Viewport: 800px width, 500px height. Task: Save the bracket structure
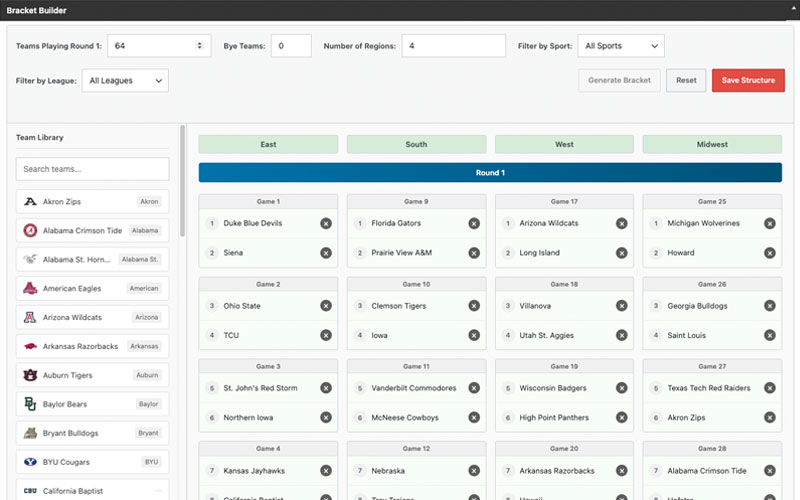748,81
